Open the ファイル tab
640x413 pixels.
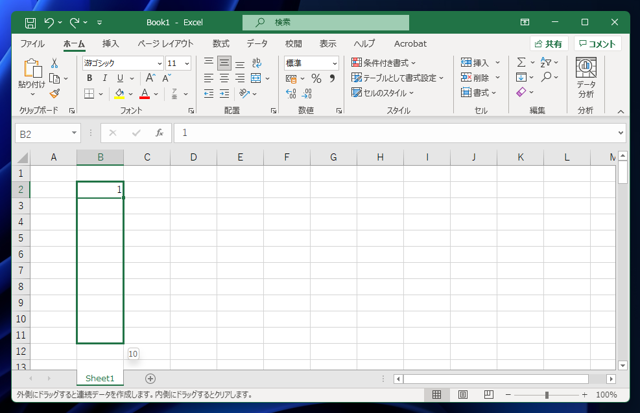click(33, 44)
